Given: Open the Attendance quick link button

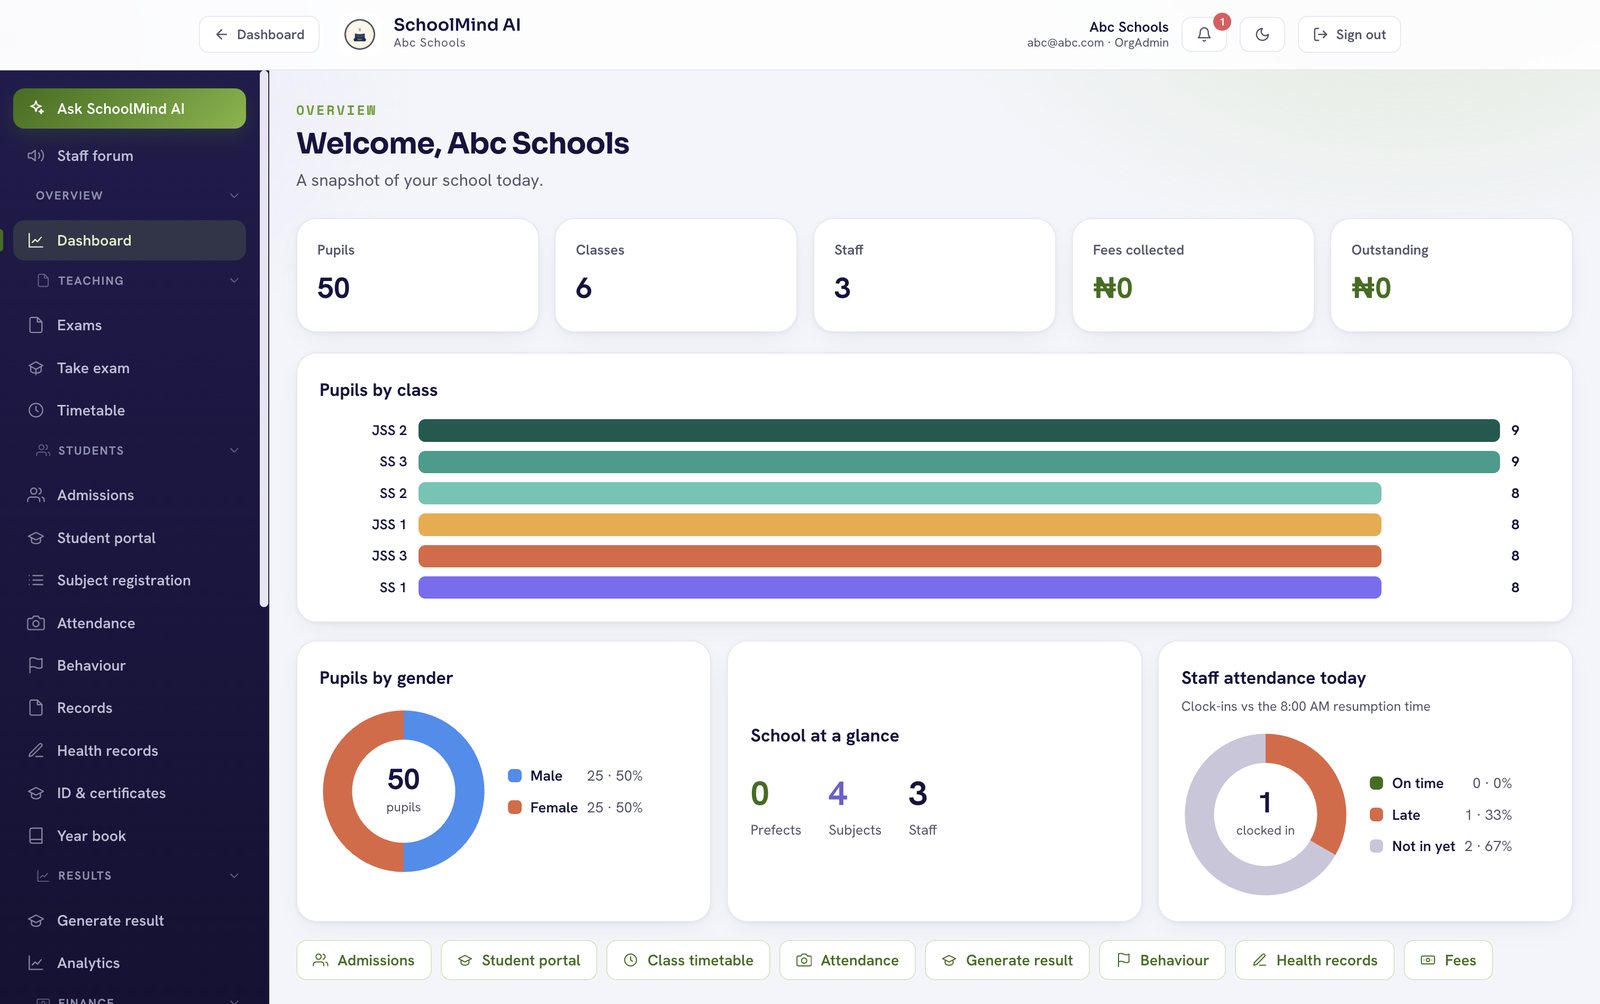Looking at the screenshot, I should tap(848, 960).
